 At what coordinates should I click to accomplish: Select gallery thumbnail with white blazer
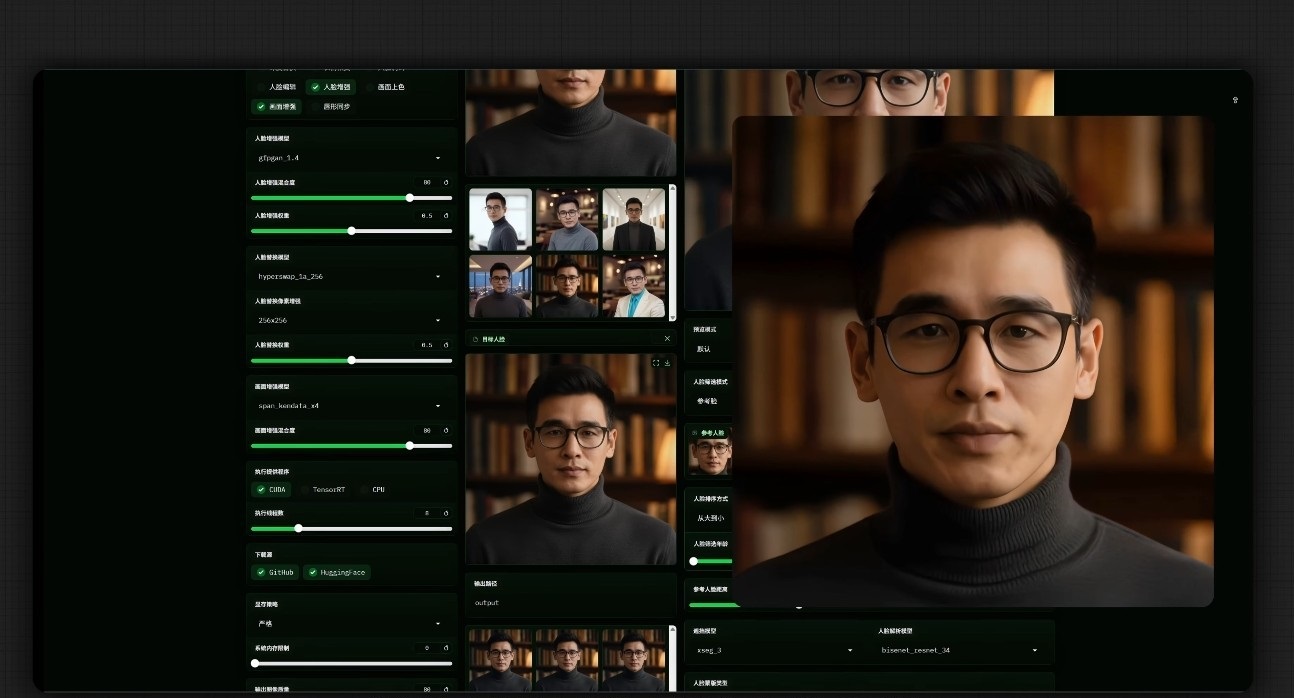634,286
